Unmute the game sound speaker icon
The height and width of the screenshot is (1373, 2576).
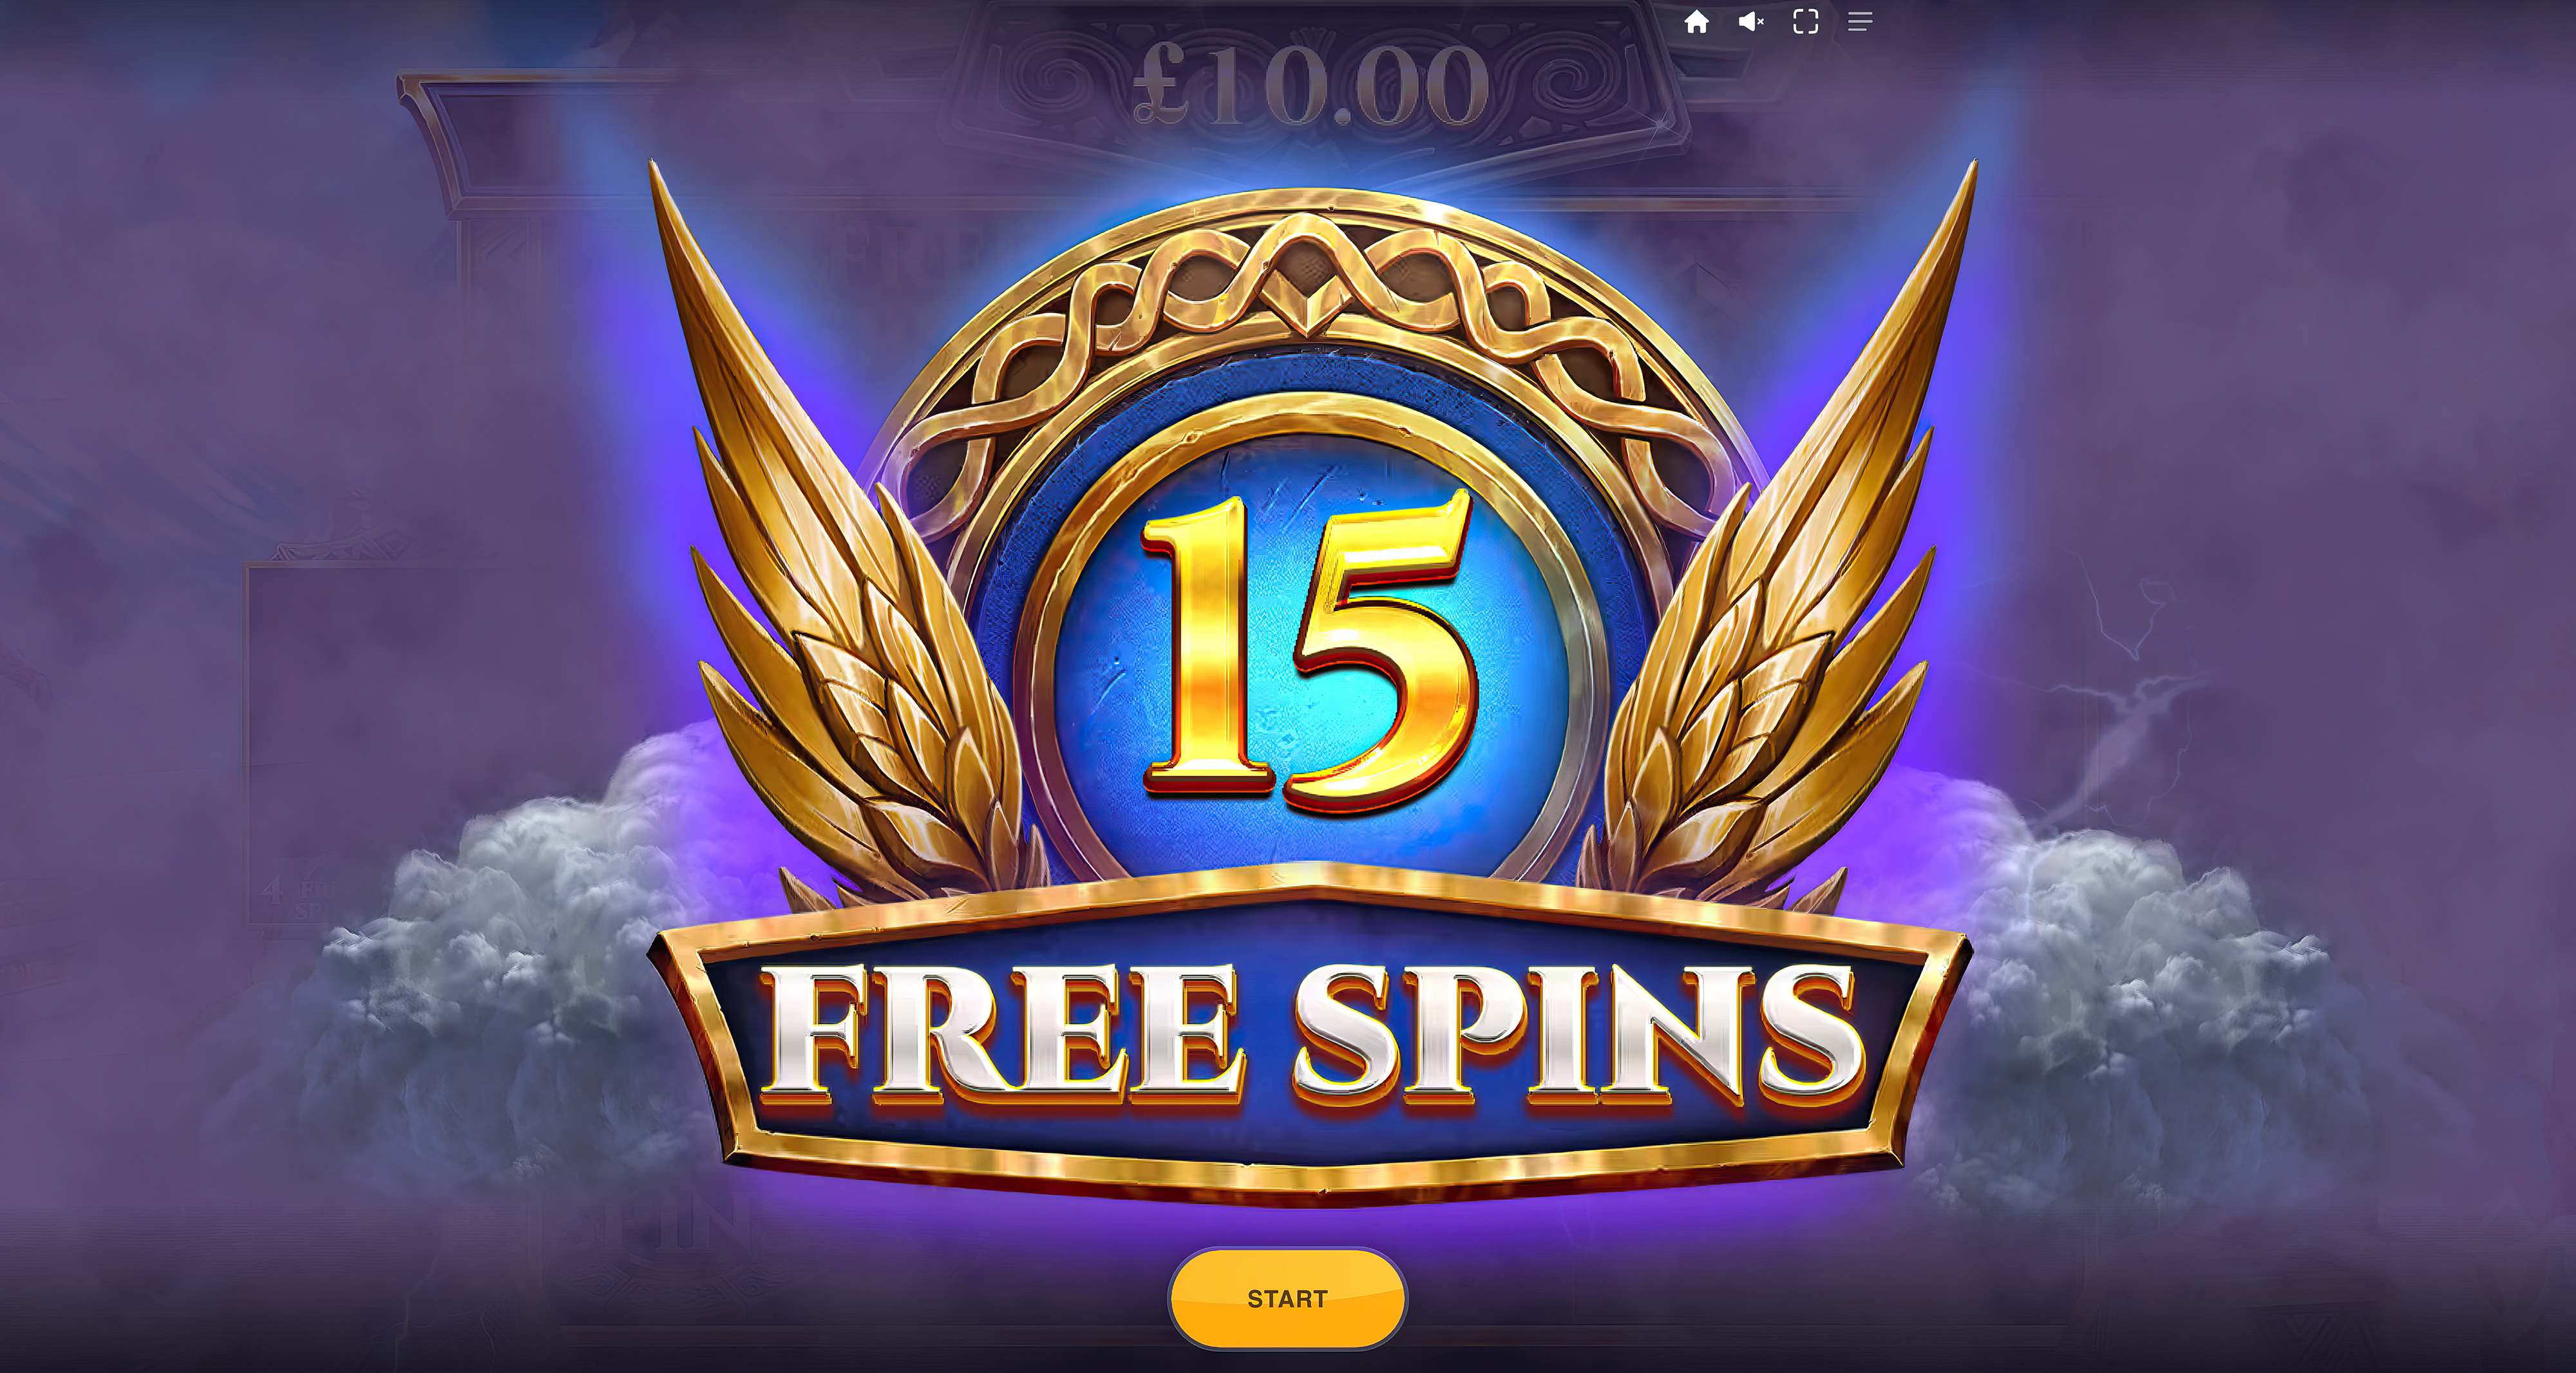(1751, 21)
